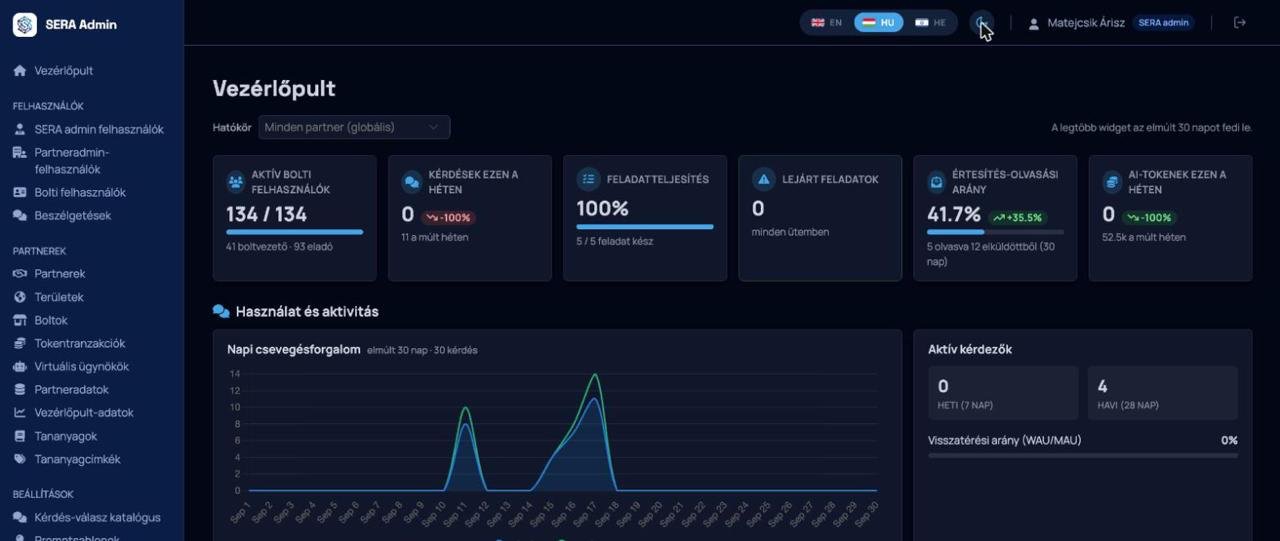Click the globe icon beside Területek
The height and width of the screenshot is (541, 1280).
pos(19,297)
